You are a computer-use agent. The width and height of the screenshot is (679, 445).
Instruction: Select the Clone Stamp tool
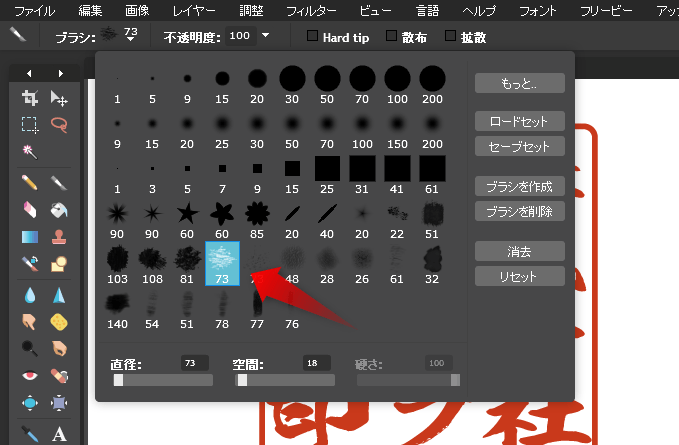pyautogui.click(x=59, y=237)
